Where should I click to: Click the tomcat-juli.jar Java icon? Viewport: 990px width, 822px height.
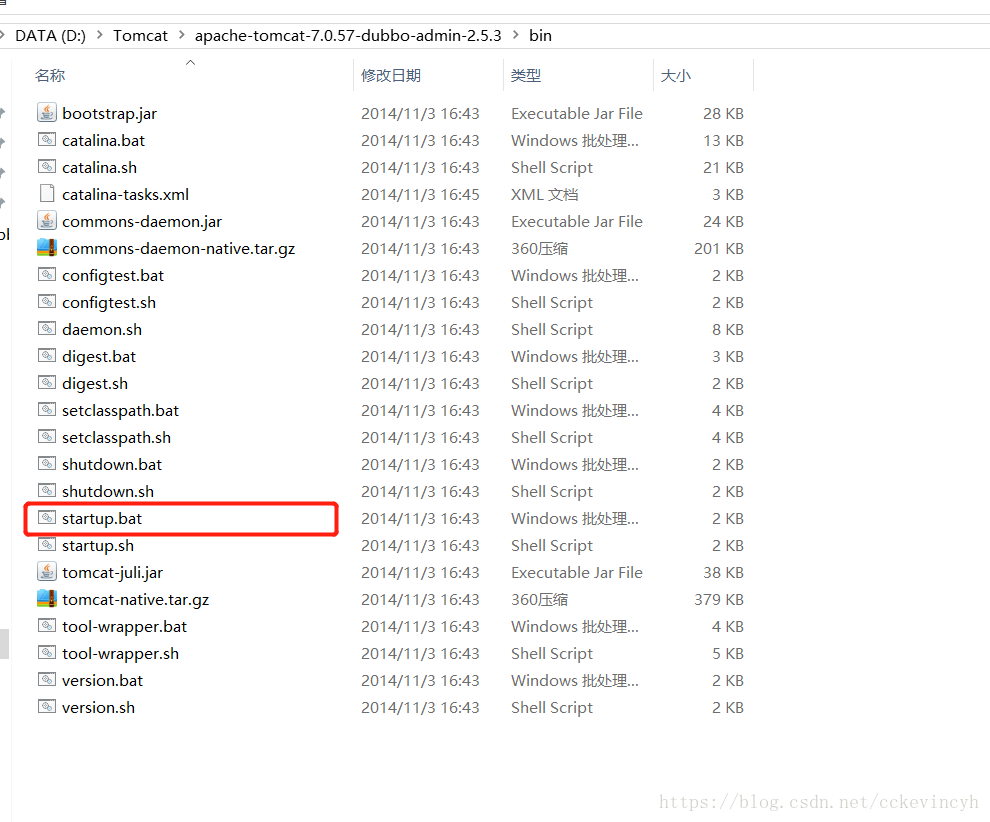point(47,571)
